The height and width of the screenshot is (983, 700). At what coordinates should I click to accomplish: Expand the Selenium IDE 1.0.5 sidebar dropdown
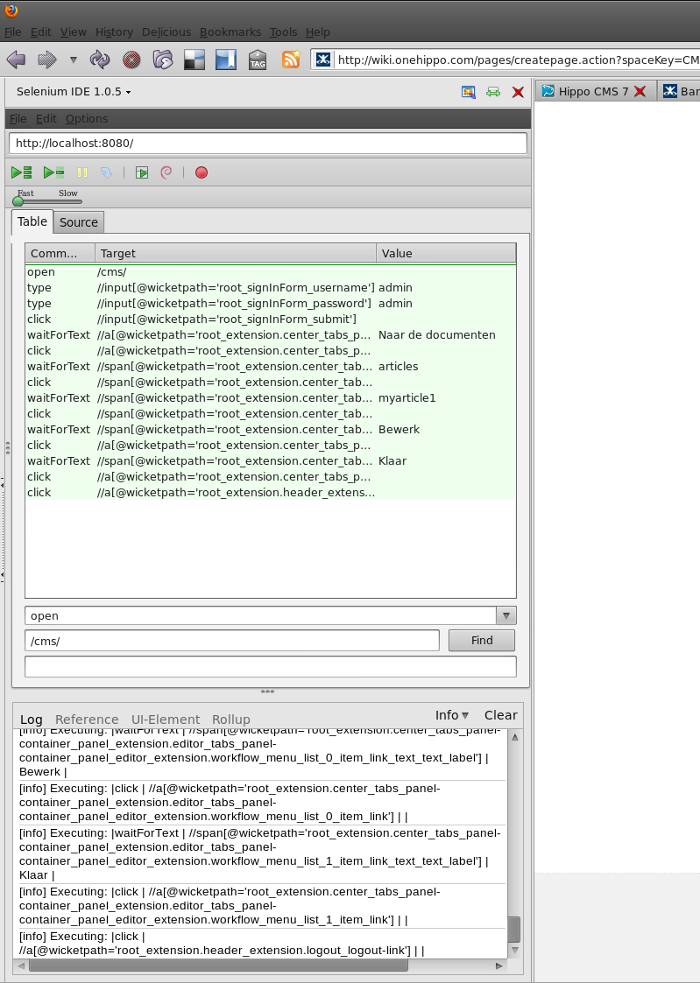click(74, 92)
